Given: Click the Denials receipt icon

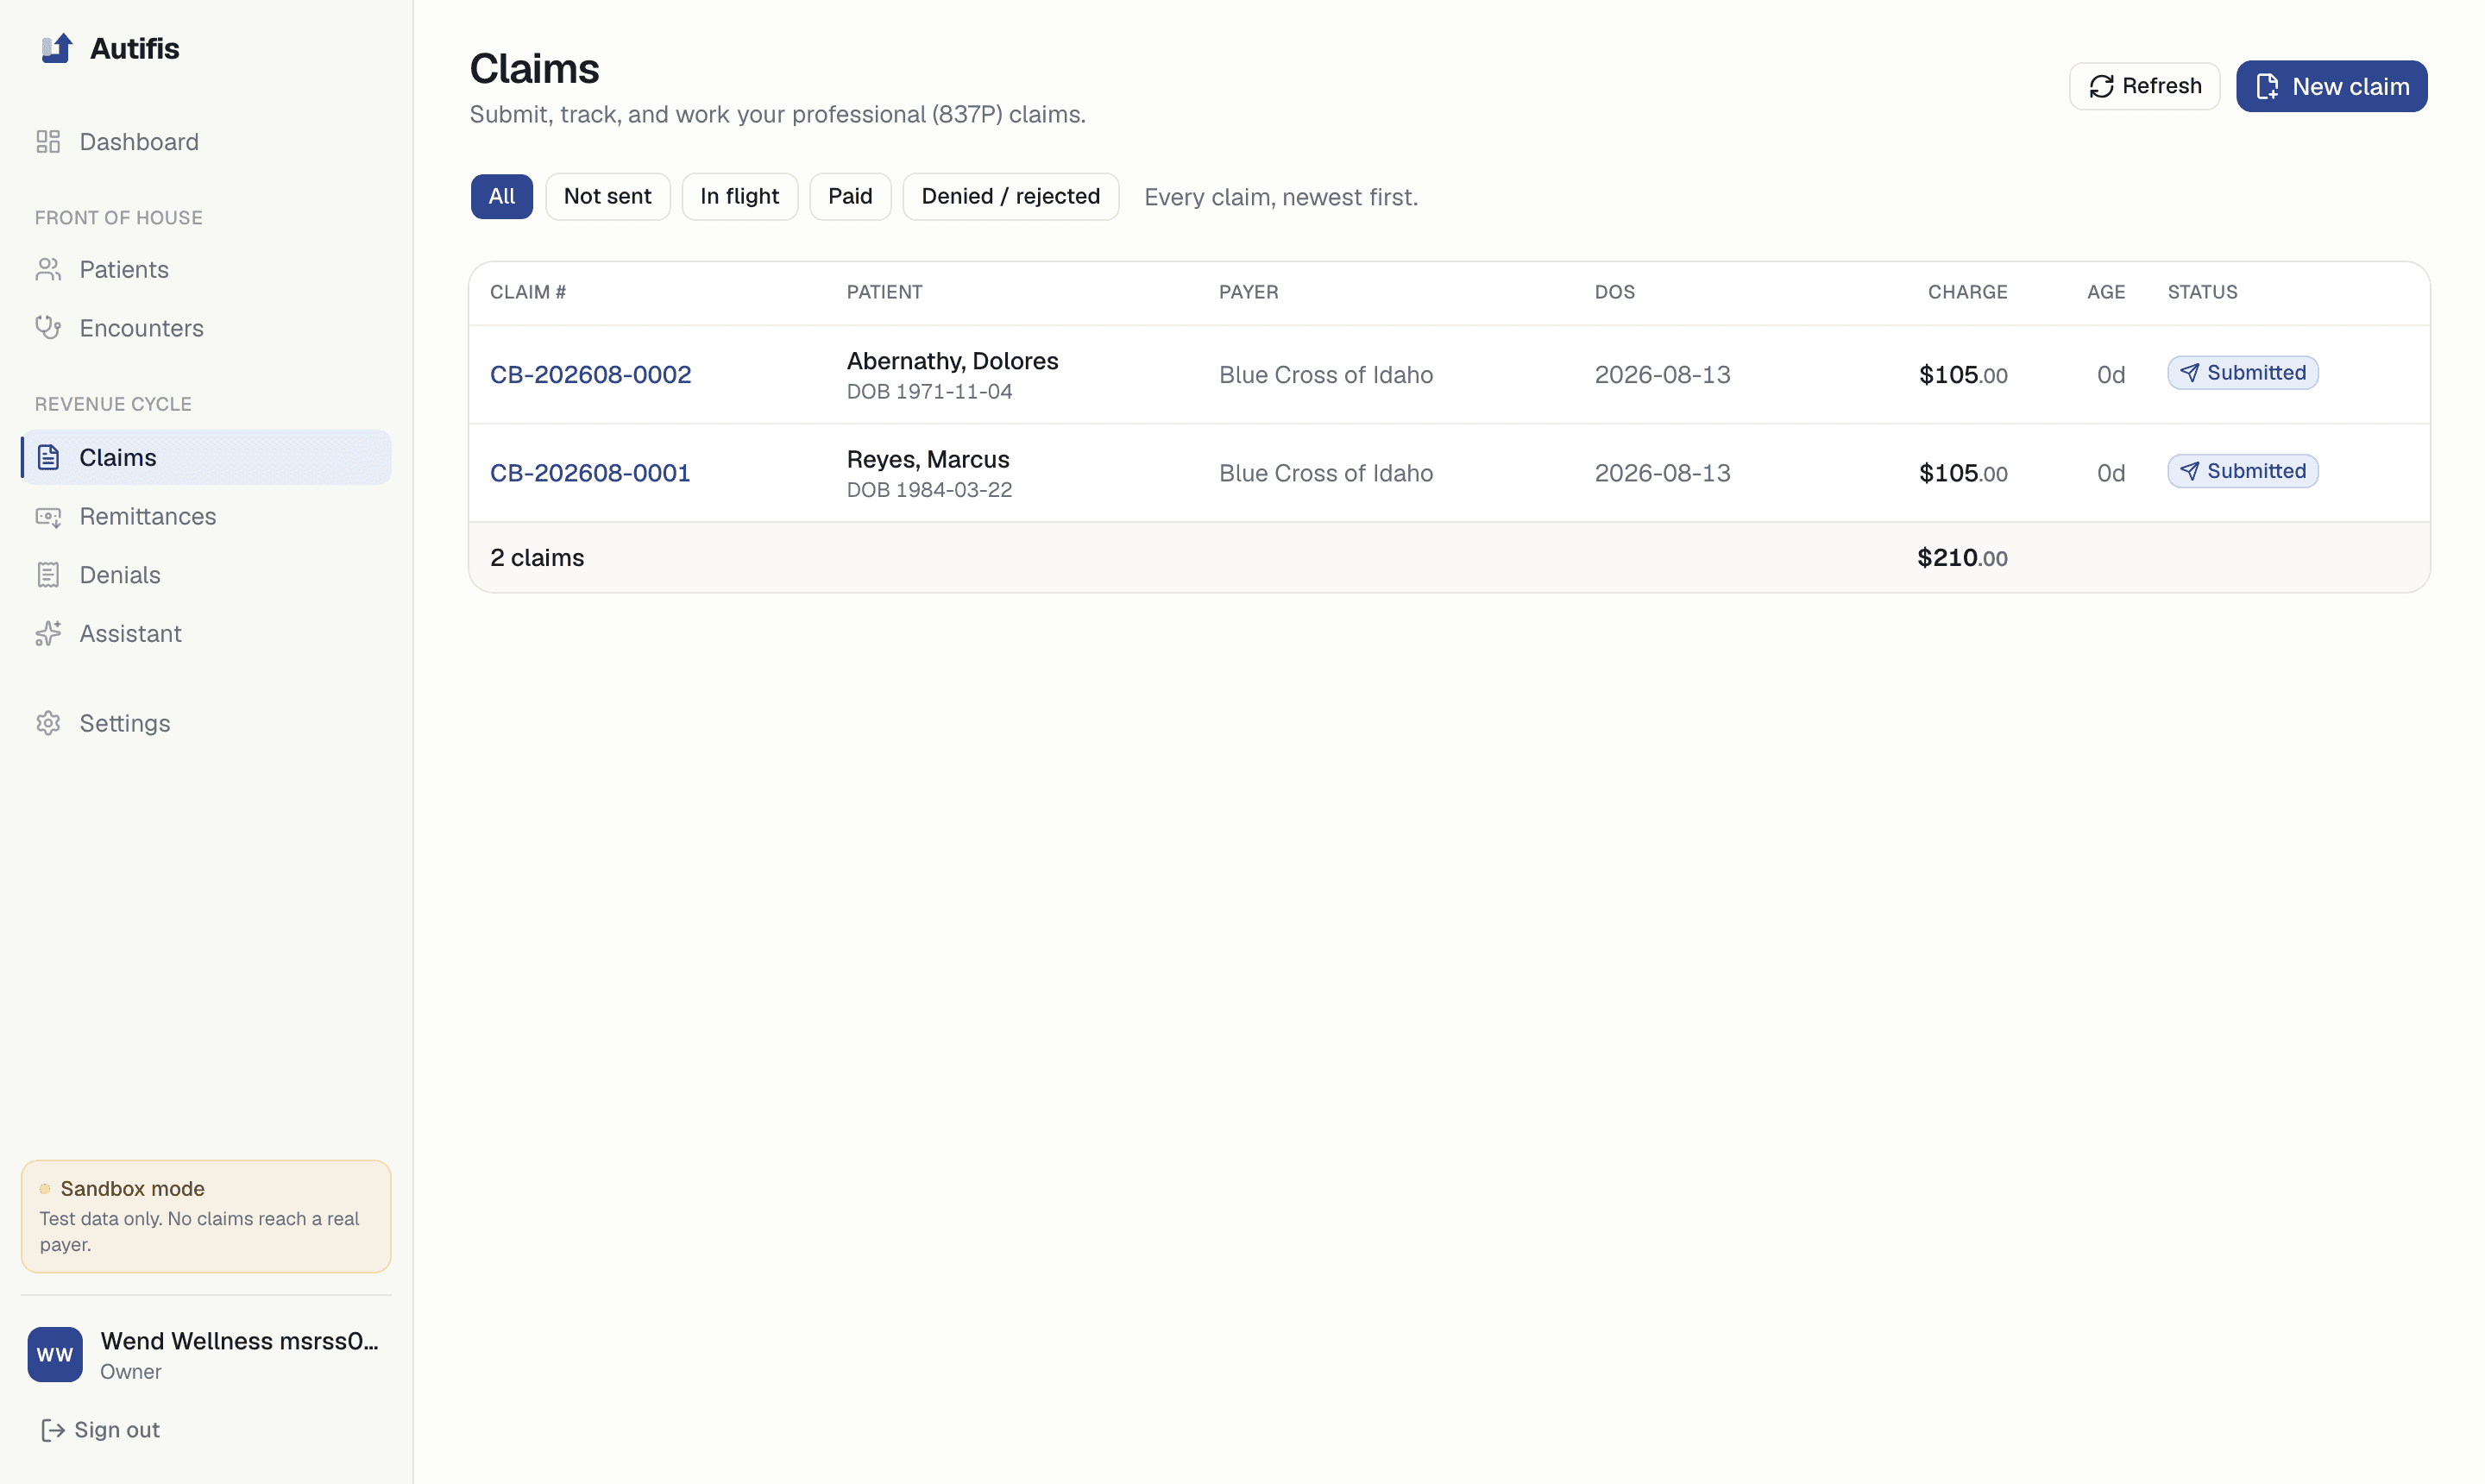Looking at the screenshot, I should click(x=48, y=575).
